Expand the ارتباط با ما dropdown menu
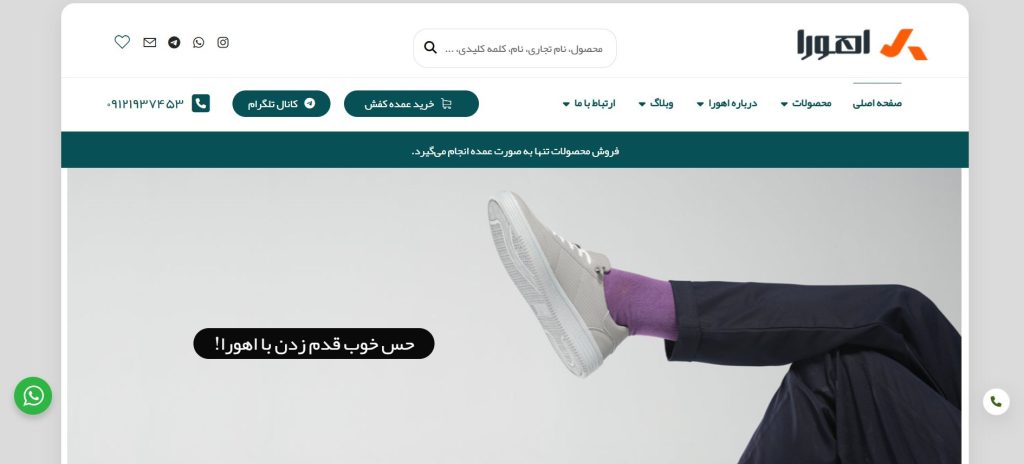 (589, 103)
